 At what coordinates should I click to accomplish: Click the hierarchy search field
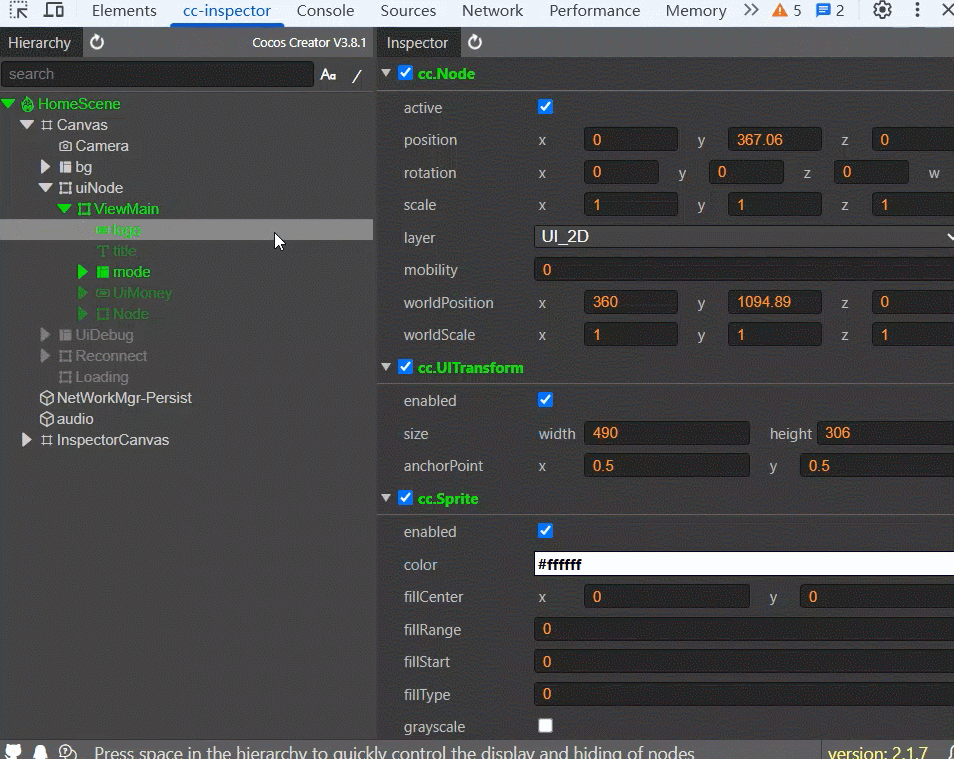pos(158,74)
